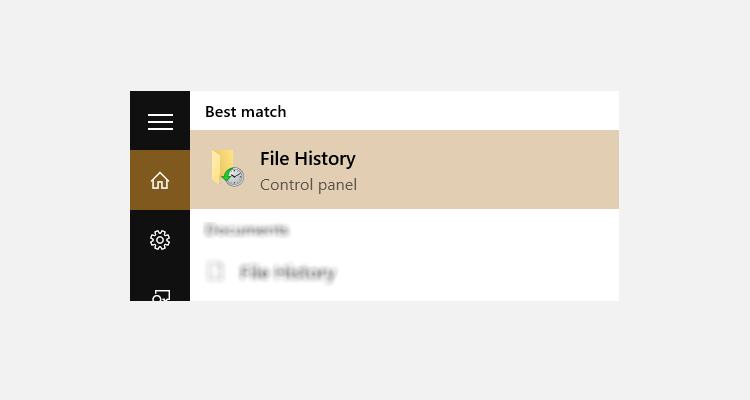Select the Home icon in the sidebar
The image size is (750, 400).
(x=160, y=180)
